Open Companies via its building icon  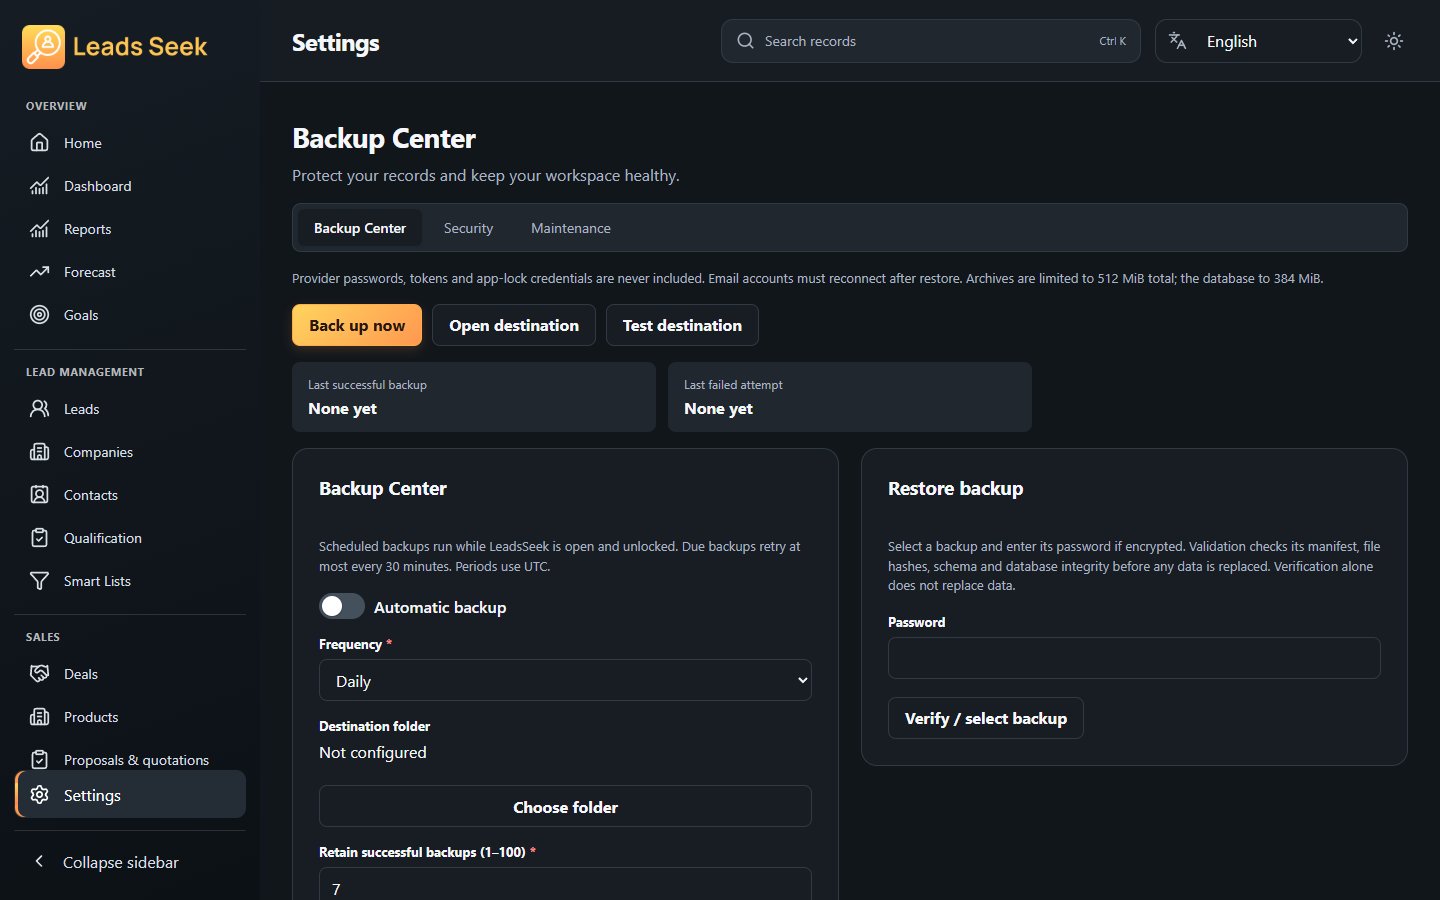pos(39,452)
